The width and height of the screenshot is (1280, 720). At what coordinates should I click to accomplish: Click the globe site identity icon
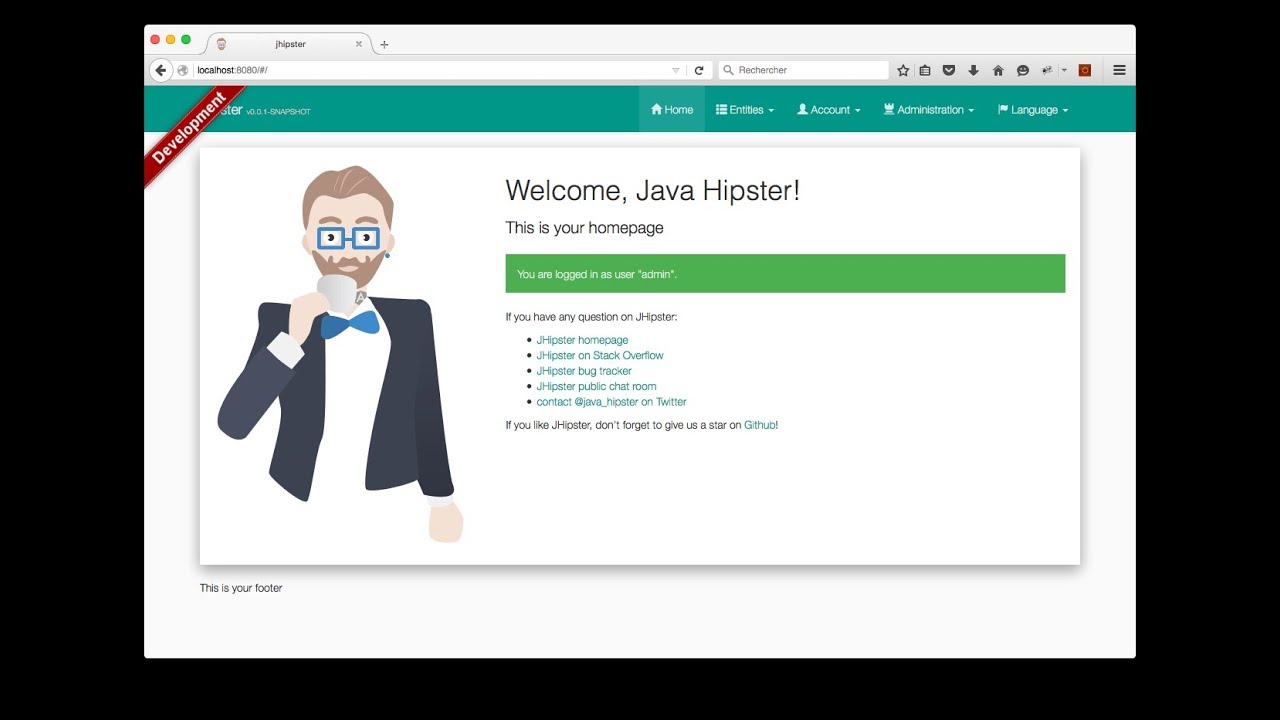pos(183,70)
